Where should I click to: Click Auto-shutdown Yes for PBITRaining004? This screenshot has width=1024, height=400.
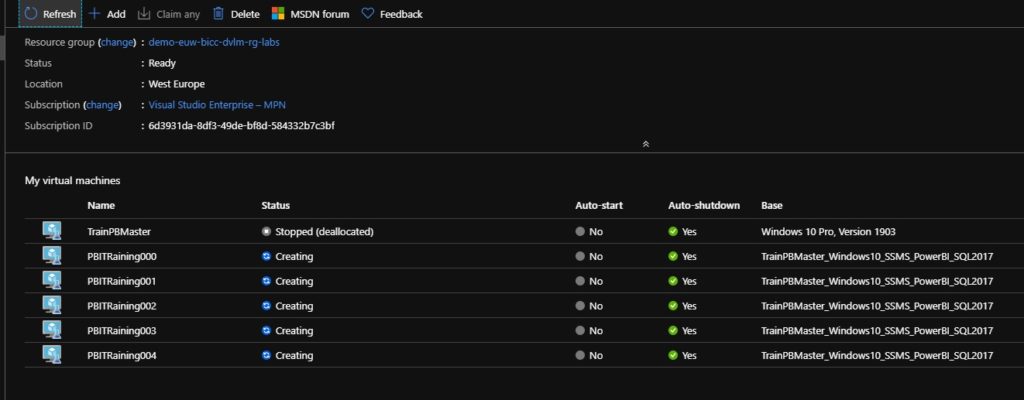[682, 356]
